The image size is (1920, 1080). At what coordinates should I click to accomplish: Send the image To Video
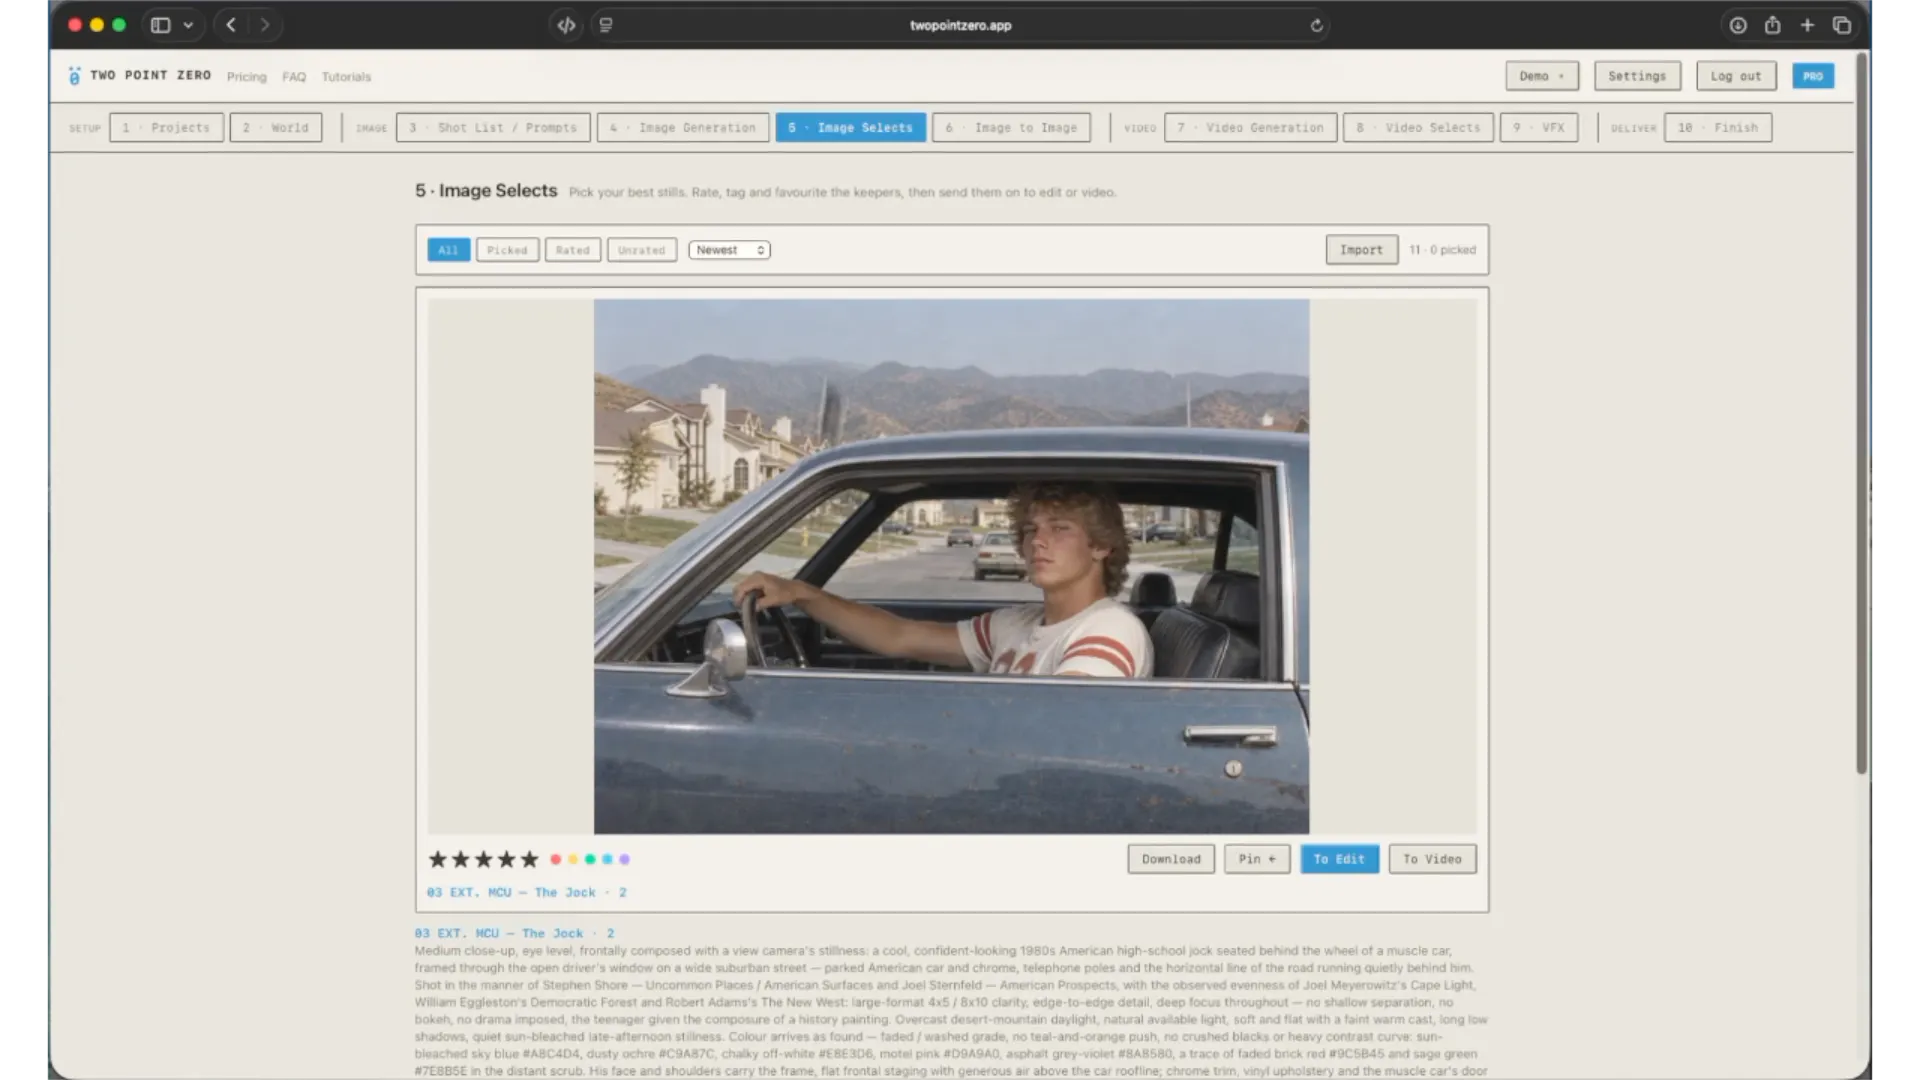coord(1432,859)
